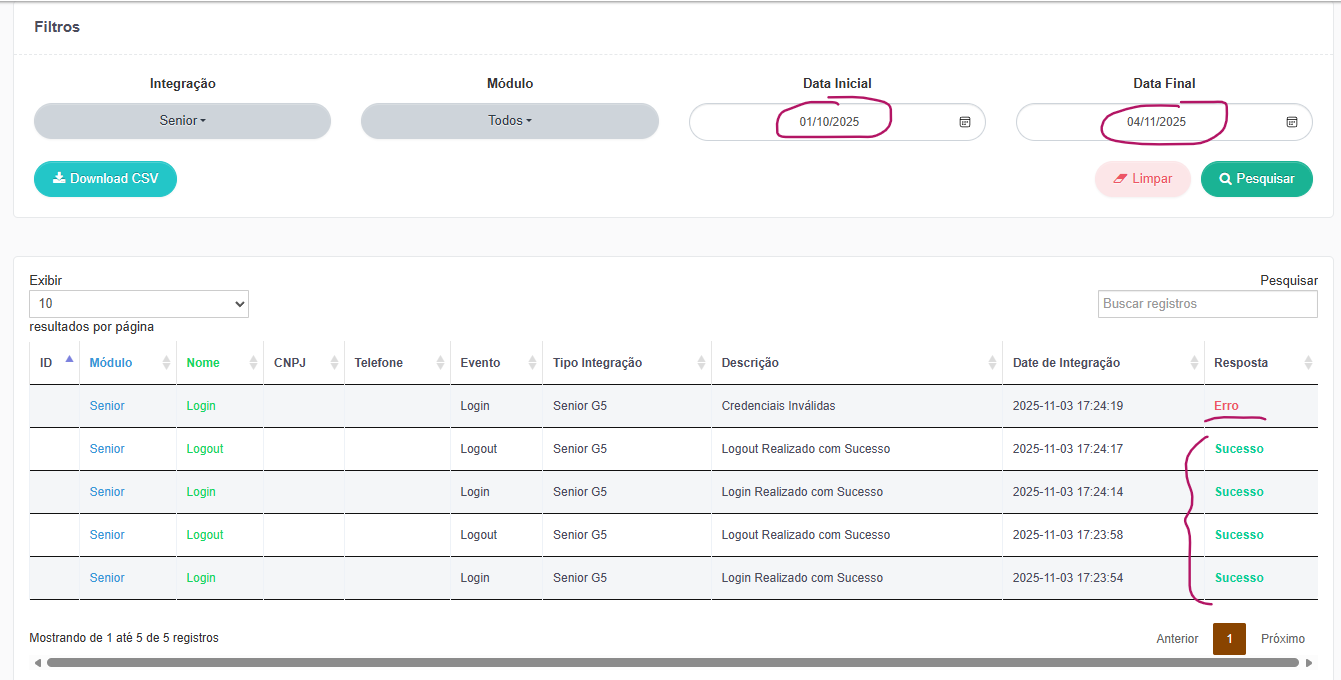
Task: Click sort arrows on Date de Integração column
Action: [x=1194, y=363]
